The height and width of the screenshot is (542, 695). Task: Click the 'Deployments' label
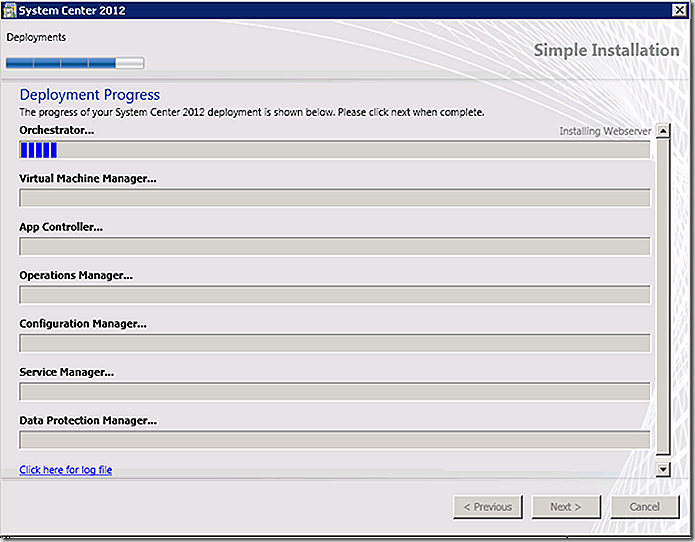[36, 37]
